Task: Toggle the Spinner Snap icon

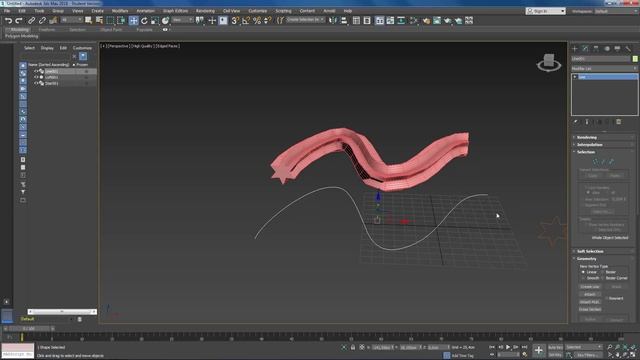Action: 267,20
